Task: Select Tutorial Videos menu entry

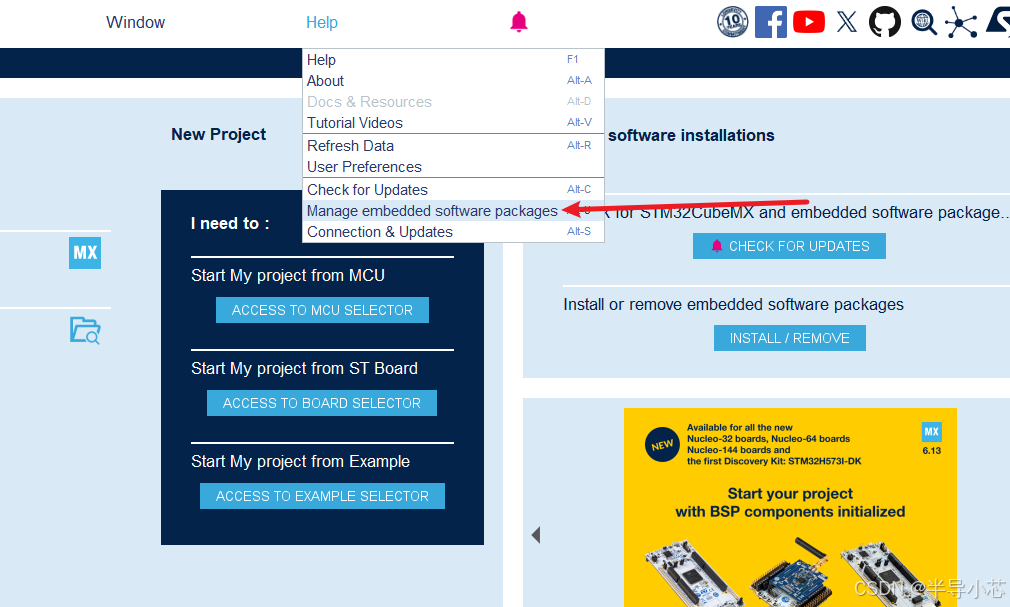Action: [x=453, y=123]
